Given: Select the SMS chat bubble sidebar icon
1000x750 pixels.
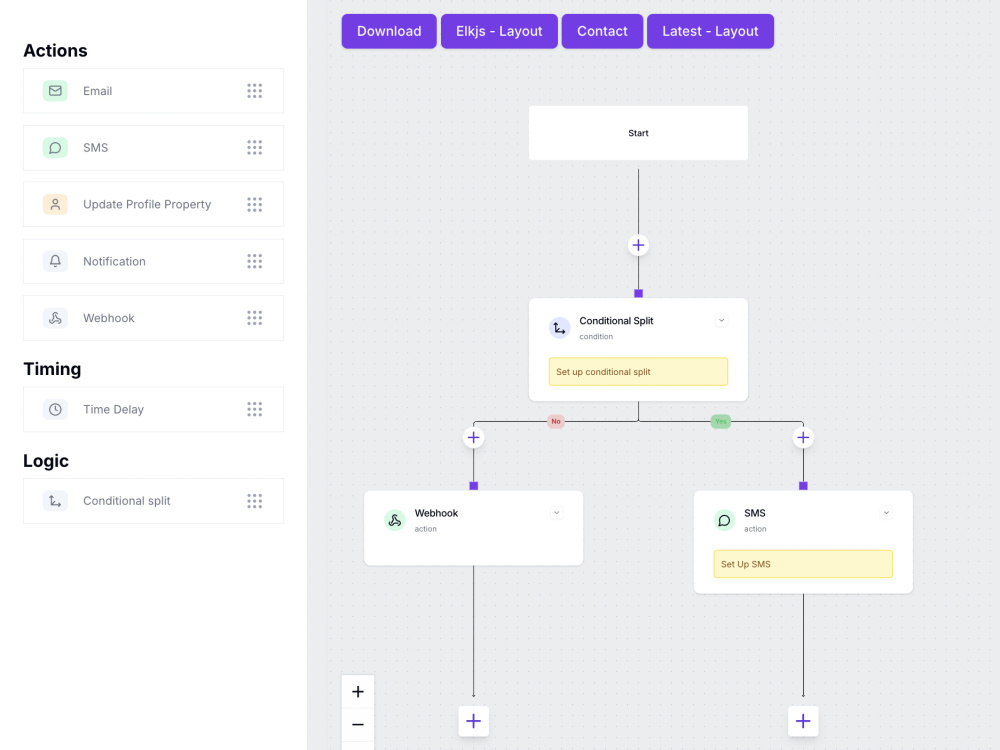Looking at the screenshot, I should point(55,147).
